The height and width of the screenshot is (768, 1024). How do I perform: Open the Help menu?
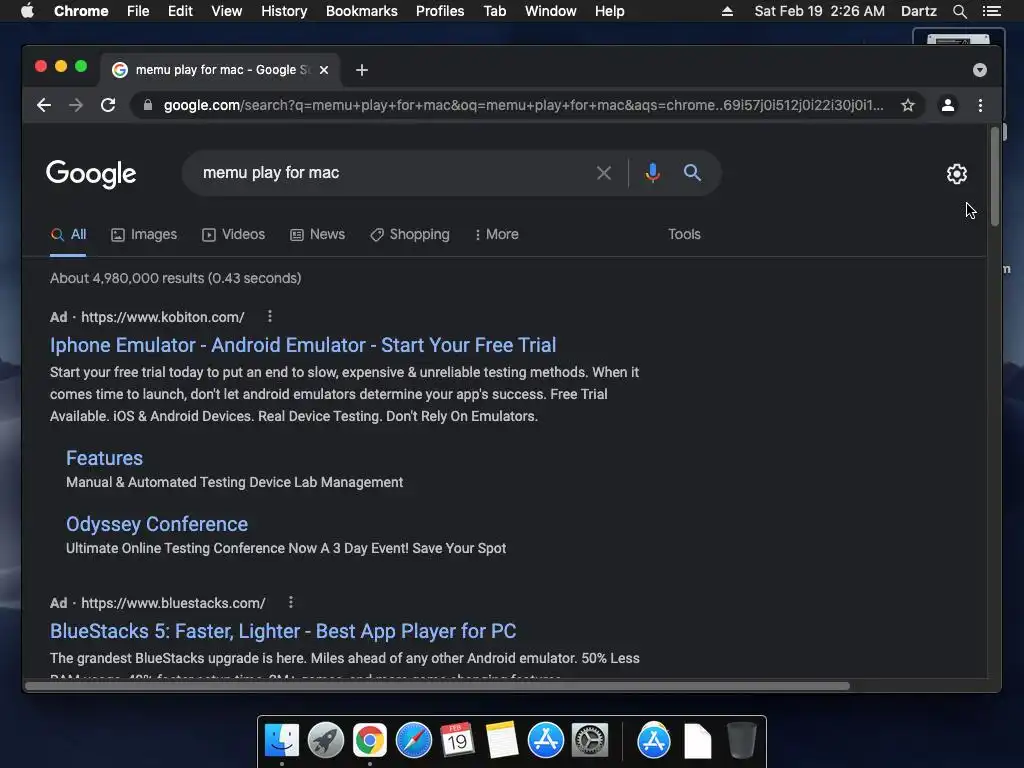click(609, 11)
